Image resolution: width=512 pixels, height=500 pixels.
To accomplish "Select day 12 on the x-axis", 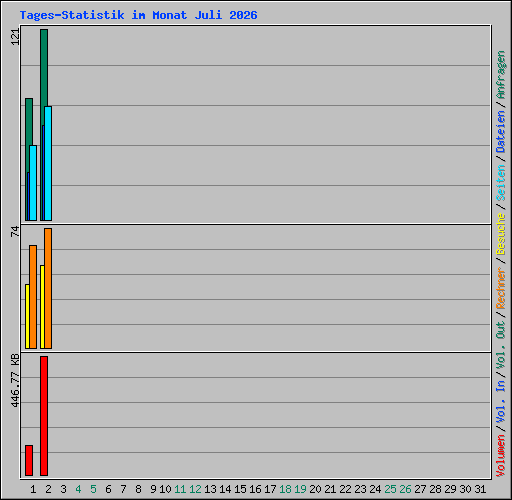I will point(195,489).
